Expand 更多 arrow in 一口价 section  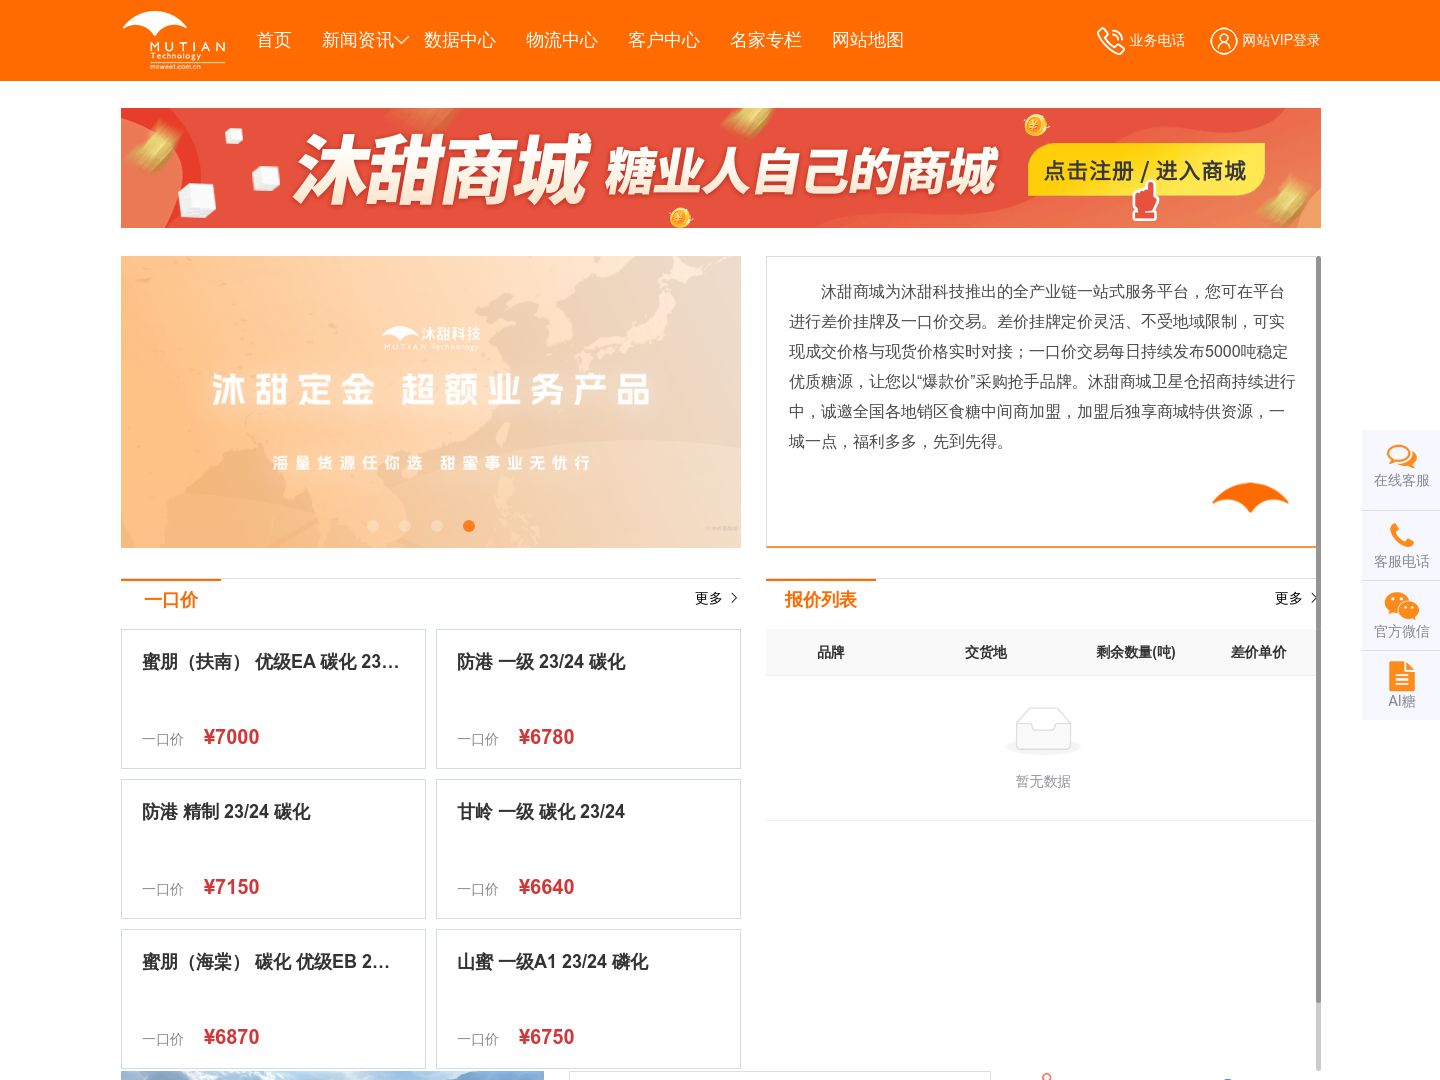tap(734, 598)
